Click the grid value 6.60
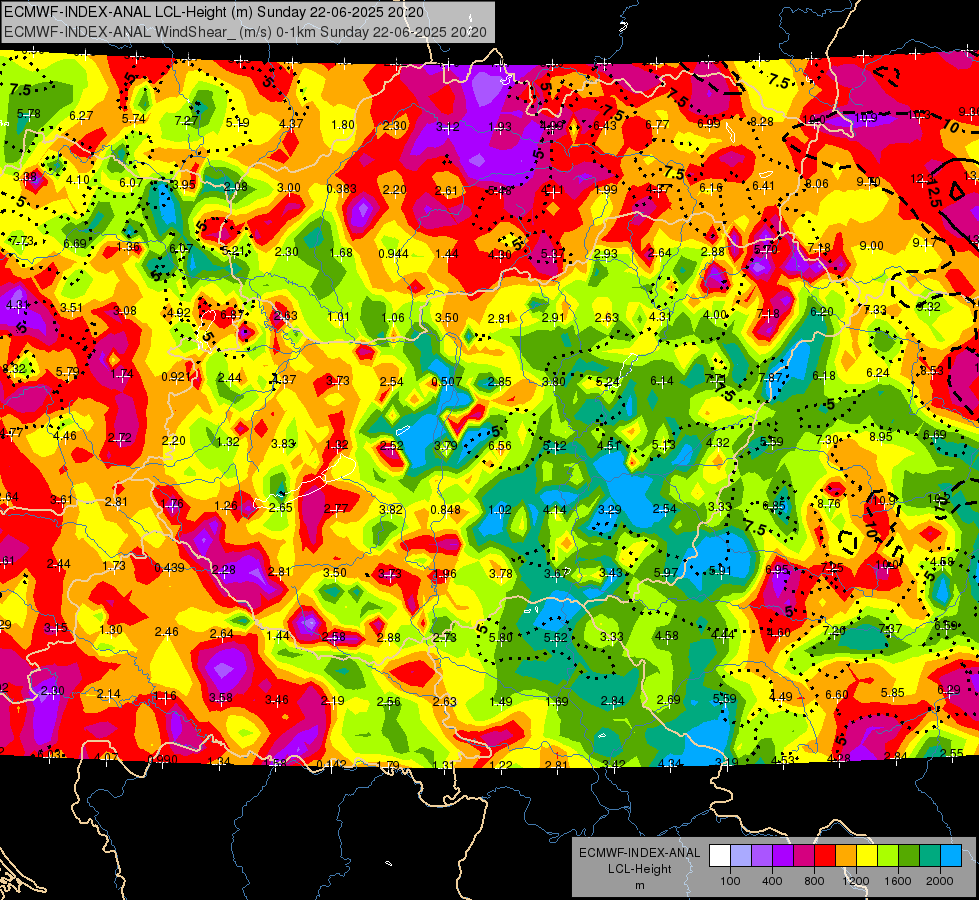 pyautogui.click(x=837, y=695)
